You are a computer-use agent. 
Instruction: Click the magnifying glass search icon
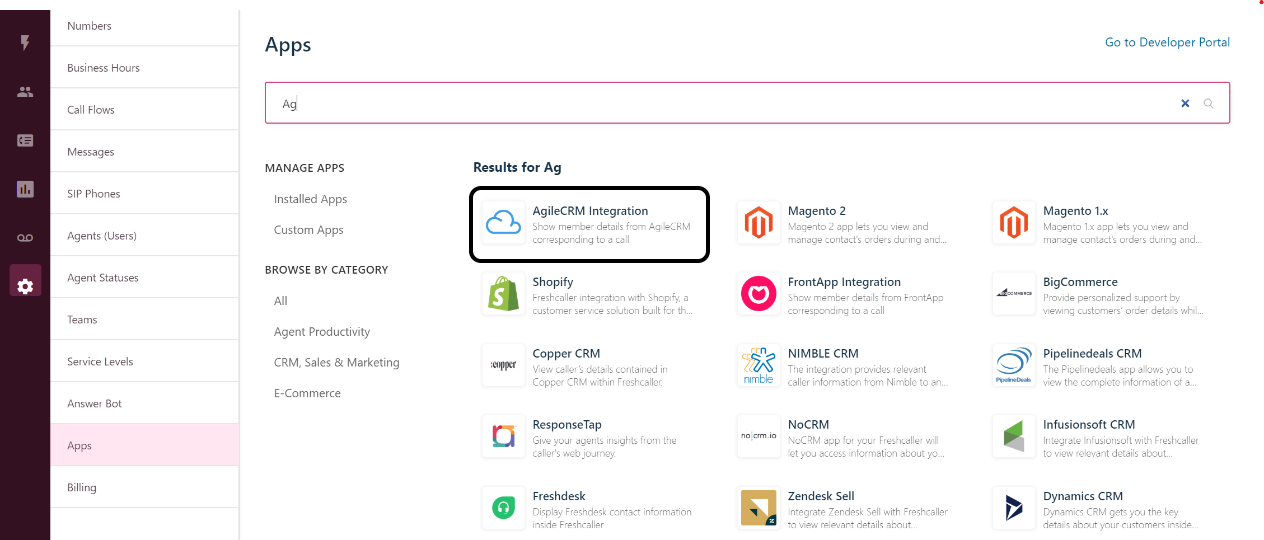[x=1208, y=103]
